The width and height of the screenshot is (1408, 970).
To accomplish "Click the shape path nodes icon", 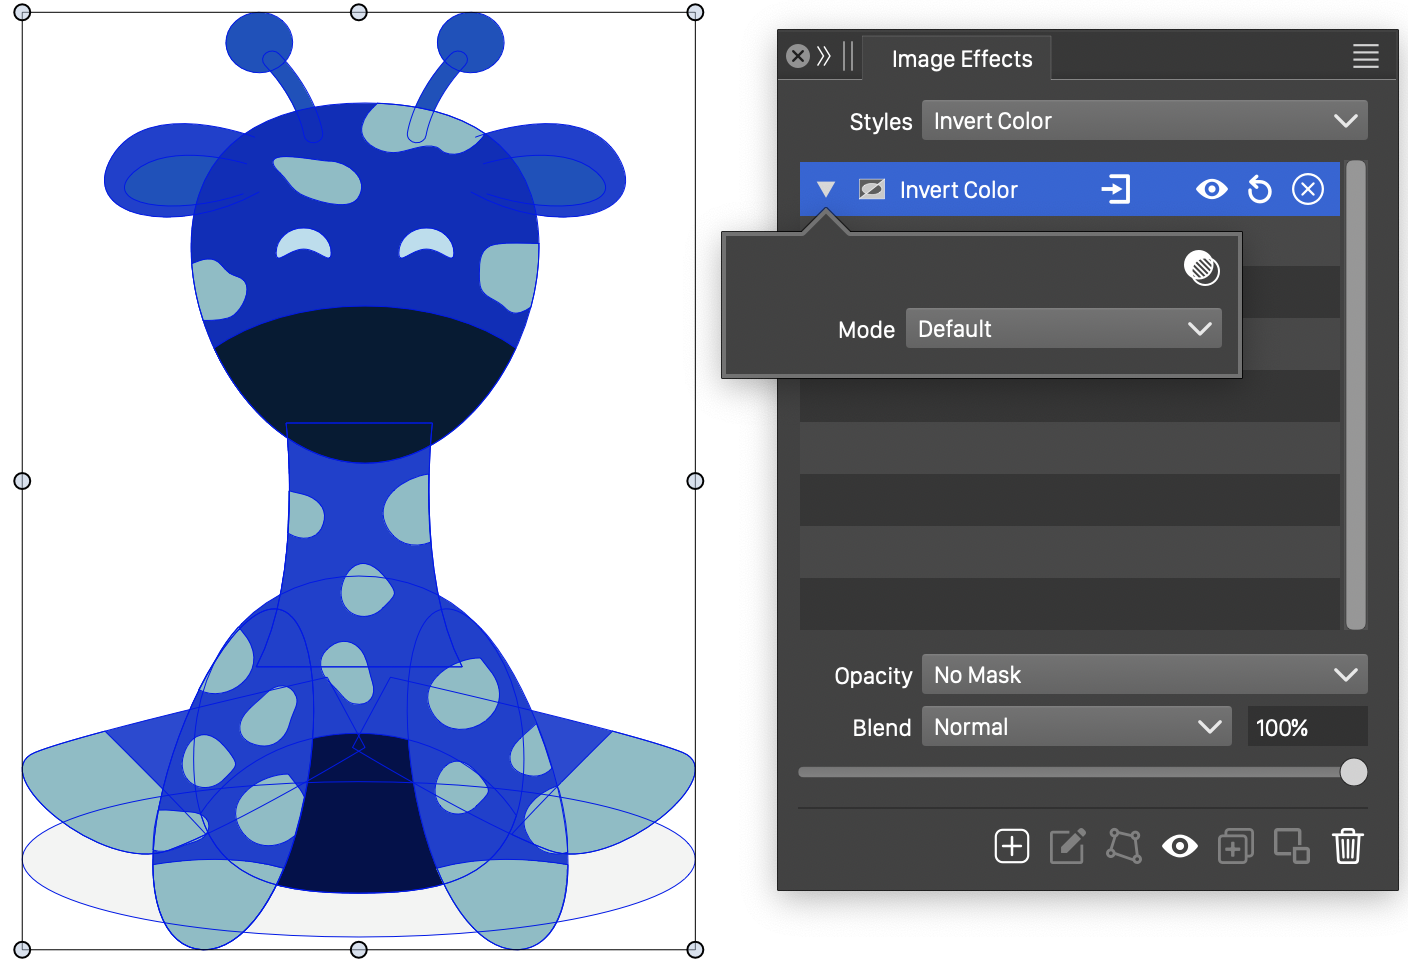I will [x=1123, y=846].
